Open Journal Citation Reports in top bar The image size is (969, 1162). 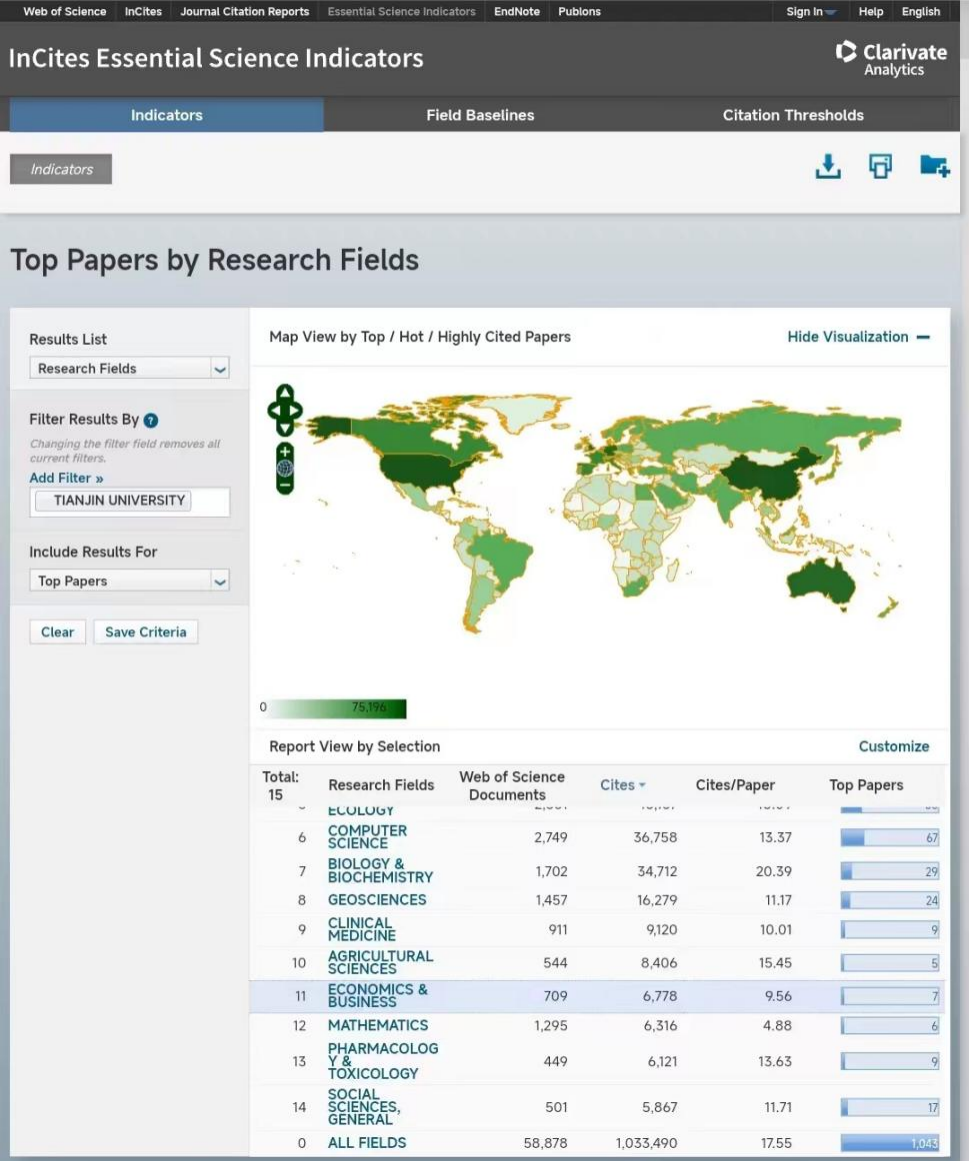(247, 12)
